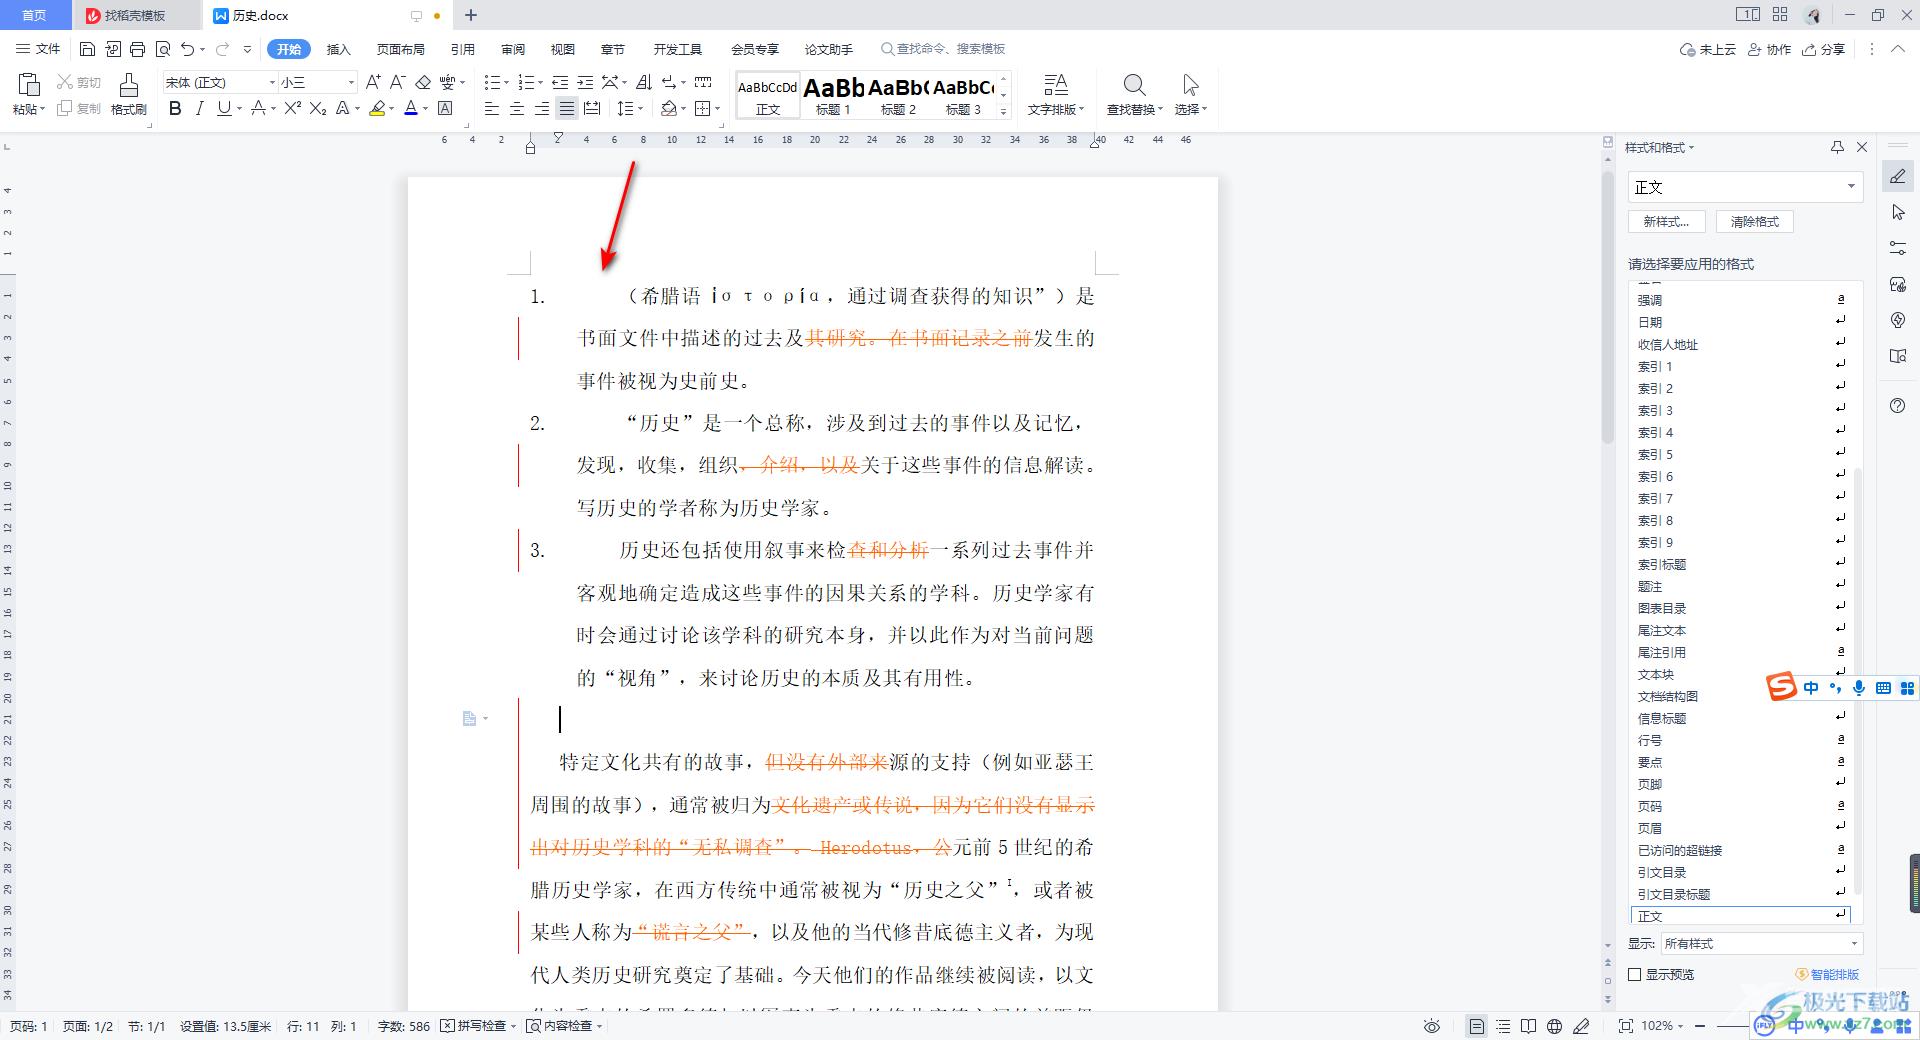Open the 页面布局 ribbon tab
Image resolution: width=1920 pixels, height=1040 pixels.
pyautogui.click(x=400, y=49)
